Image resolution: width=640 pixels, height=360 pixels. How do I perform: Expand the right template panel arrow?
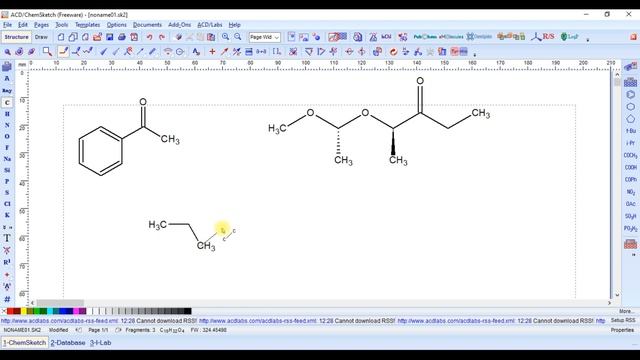click(x=633, y=255)
